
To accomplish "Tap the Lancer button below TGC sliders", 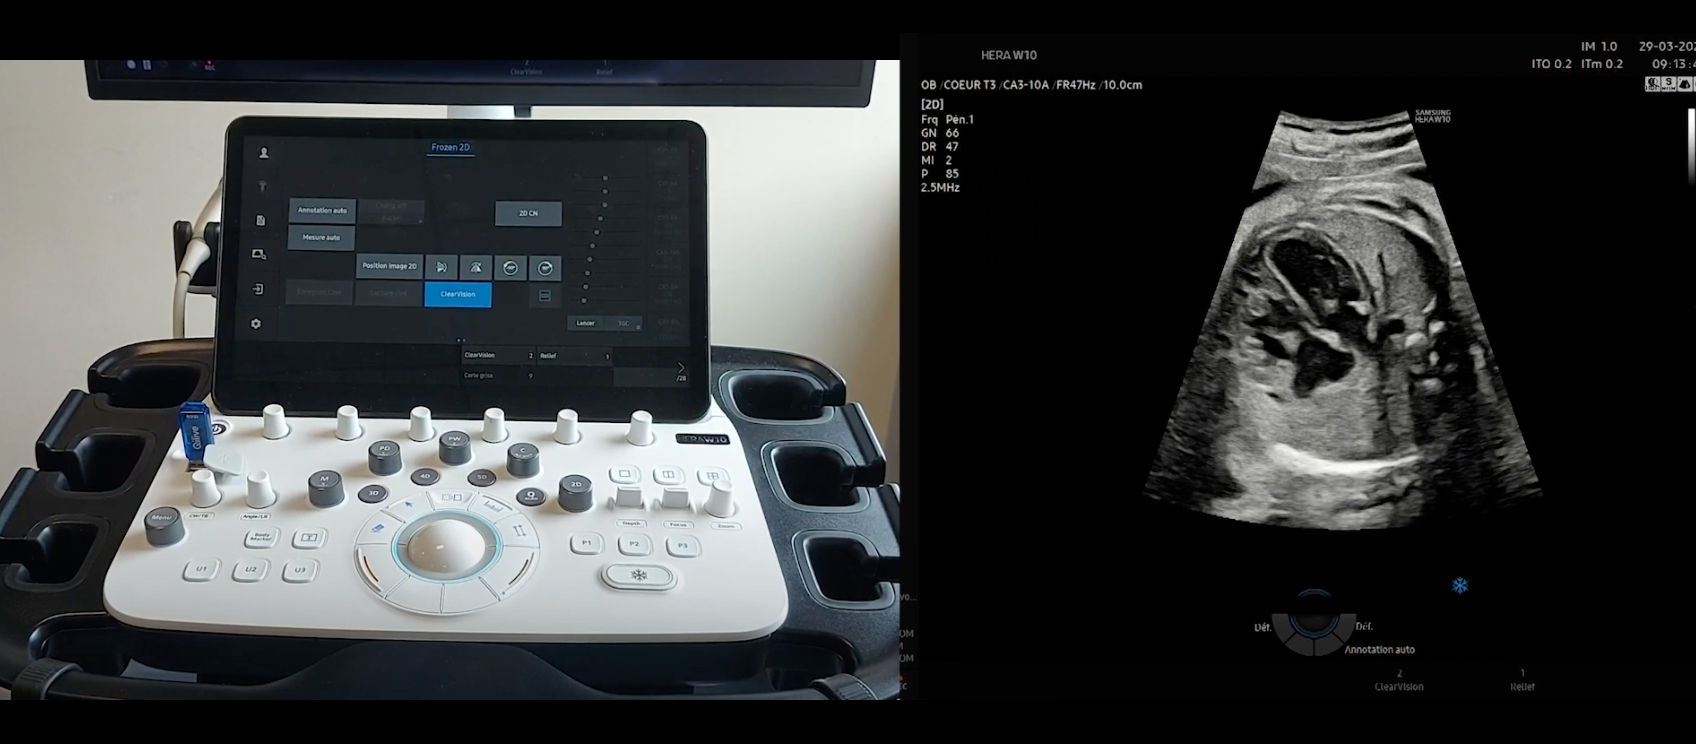I will point(586,323).
